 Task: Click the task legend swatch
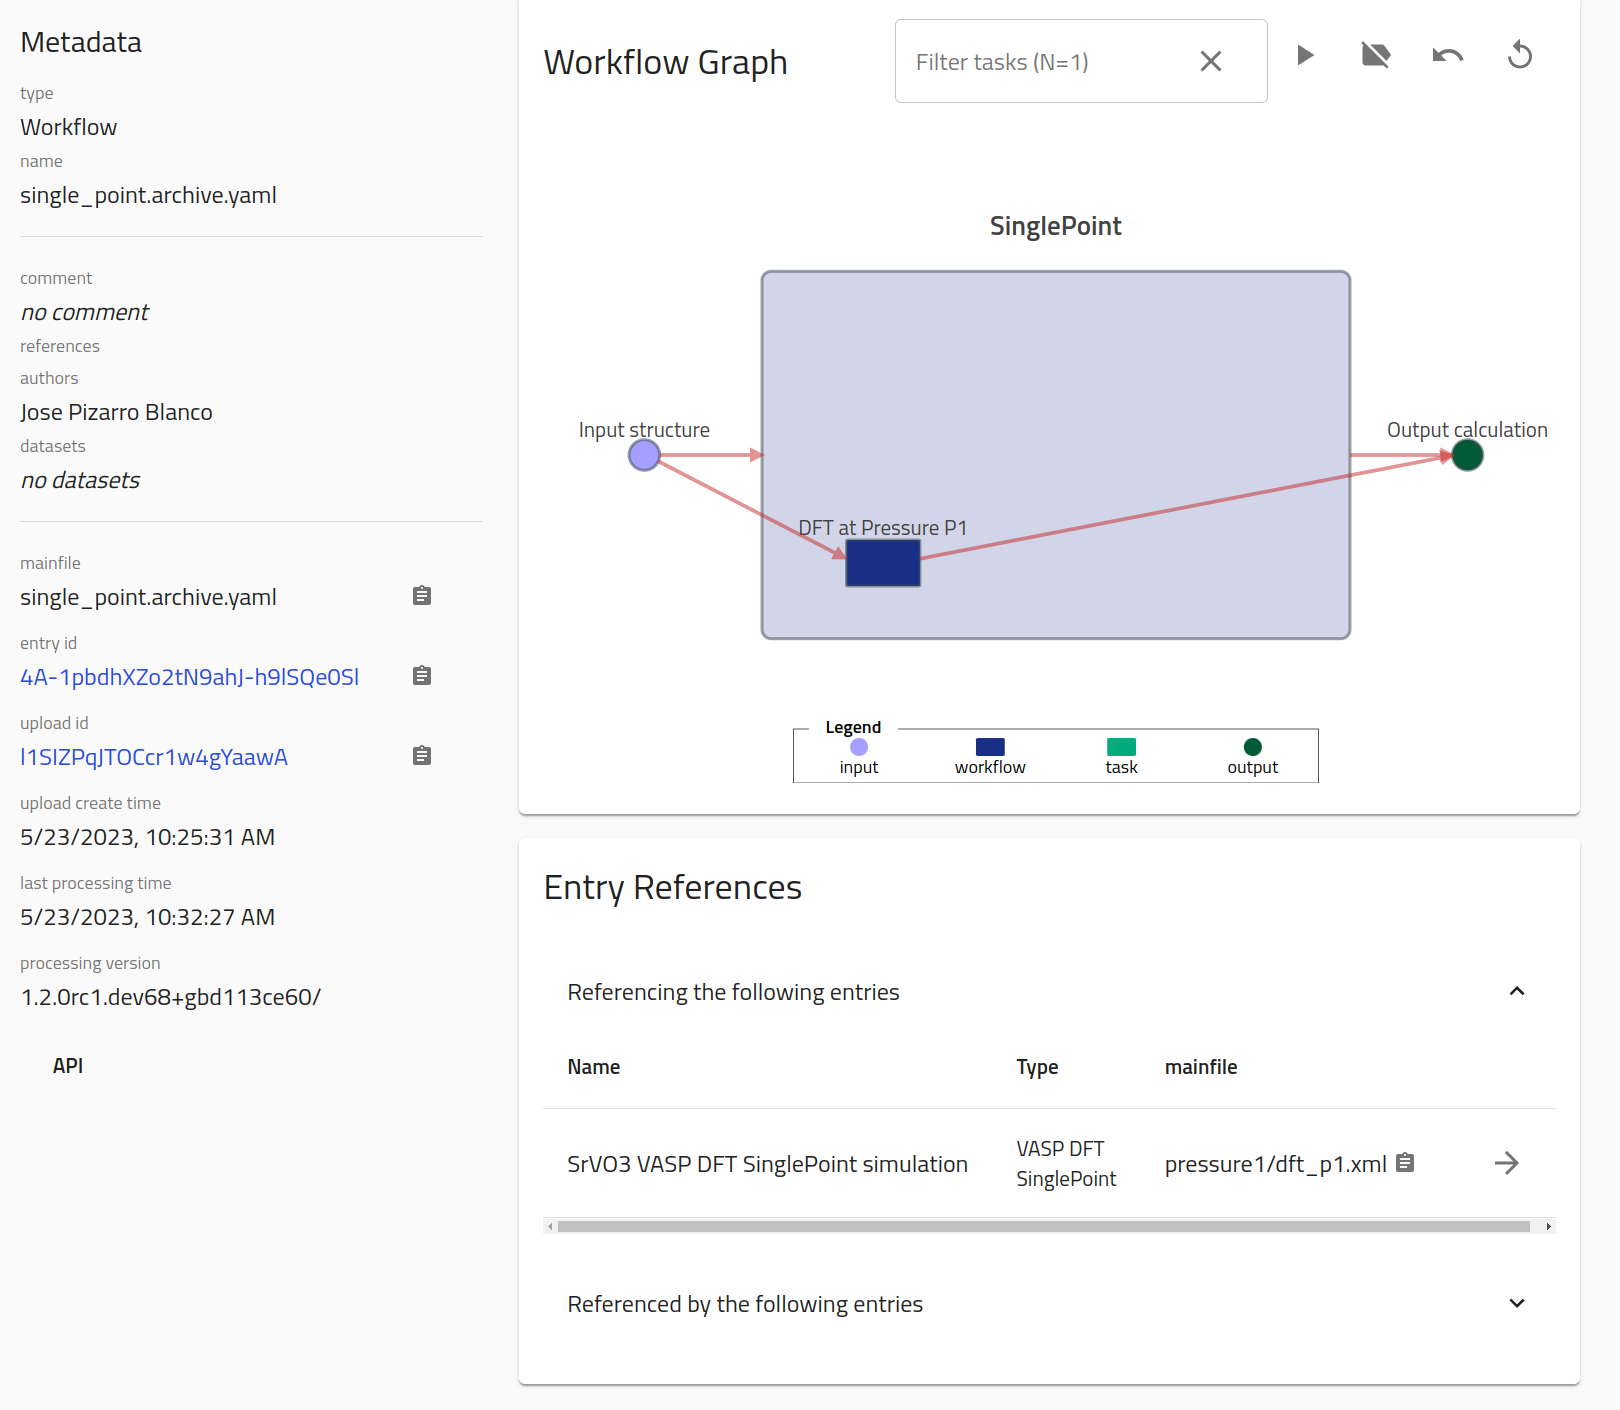1121,747
